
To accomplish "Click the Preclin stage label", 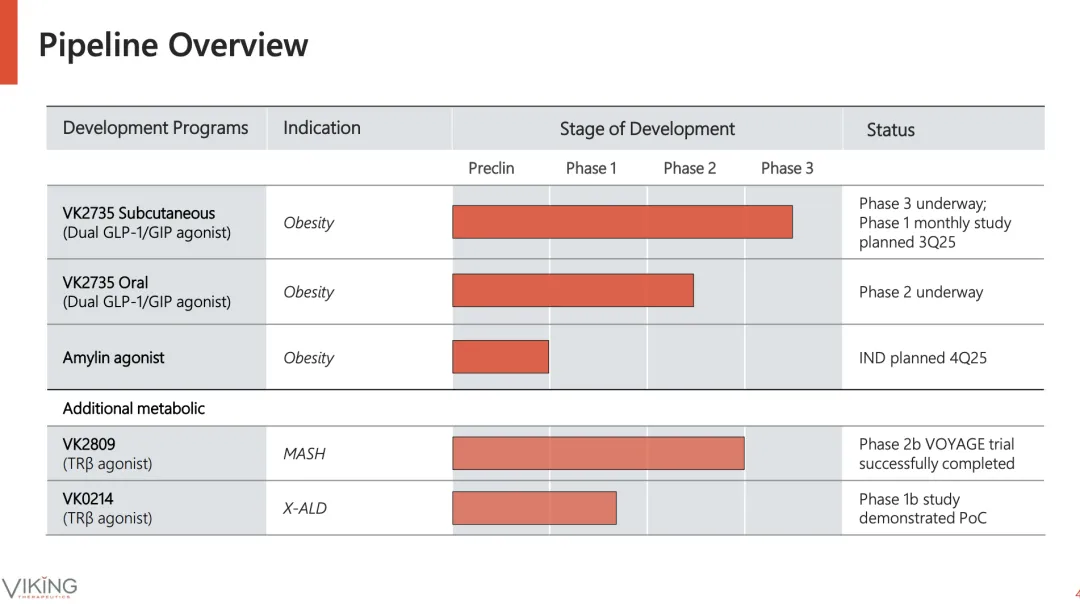I will [x=491, y=168].
